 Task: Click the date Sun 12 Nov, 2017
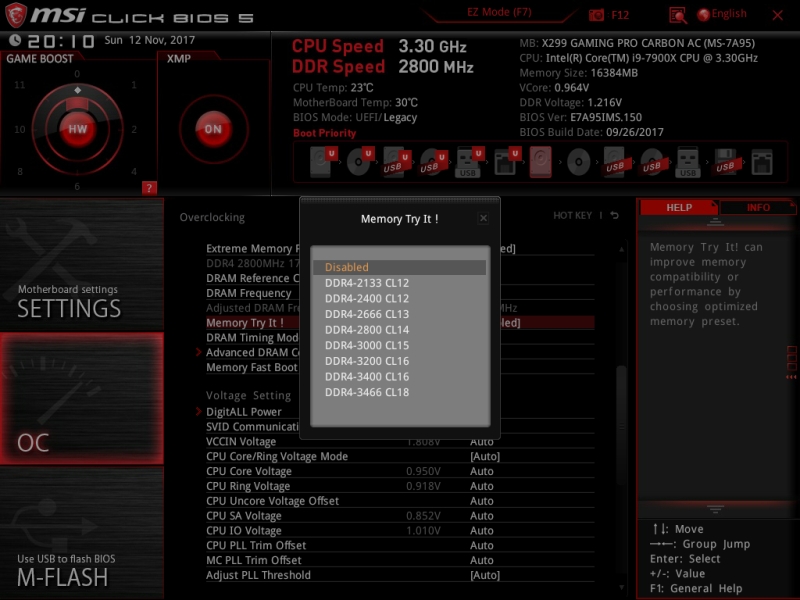pos(149,40)
